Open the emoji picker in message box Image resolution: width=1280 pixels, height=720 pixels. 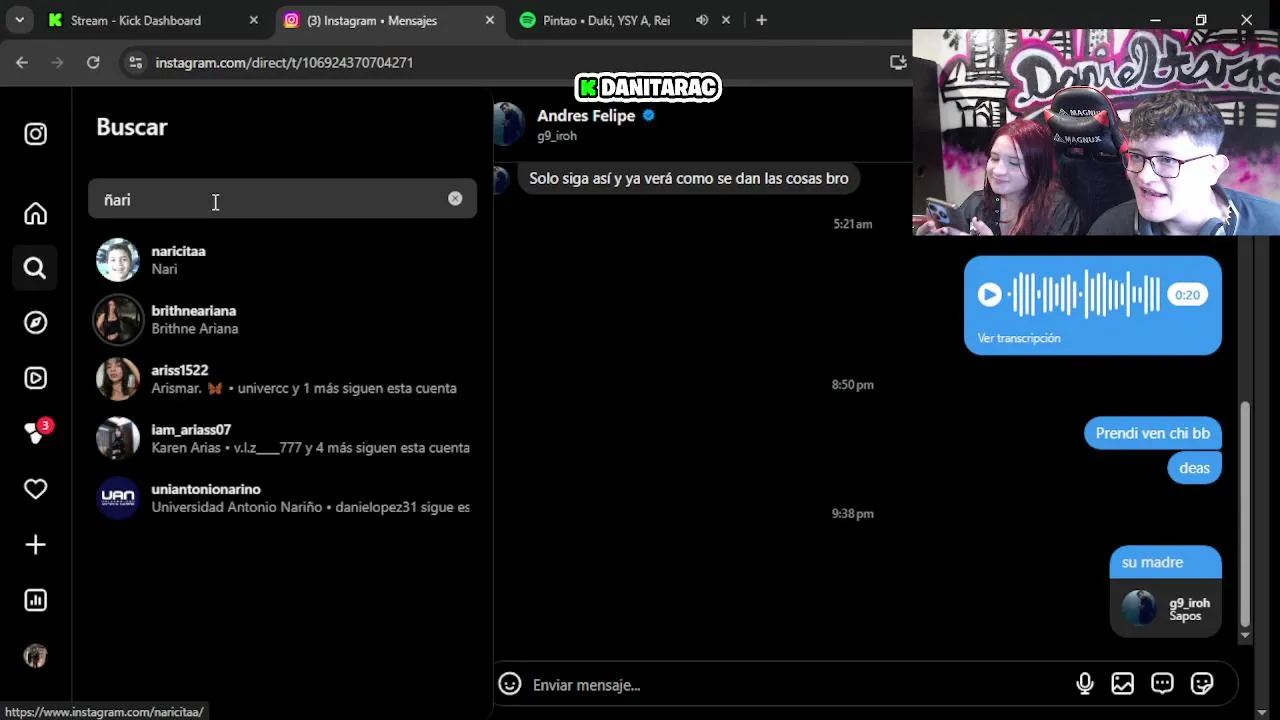[x=510, y=684]
